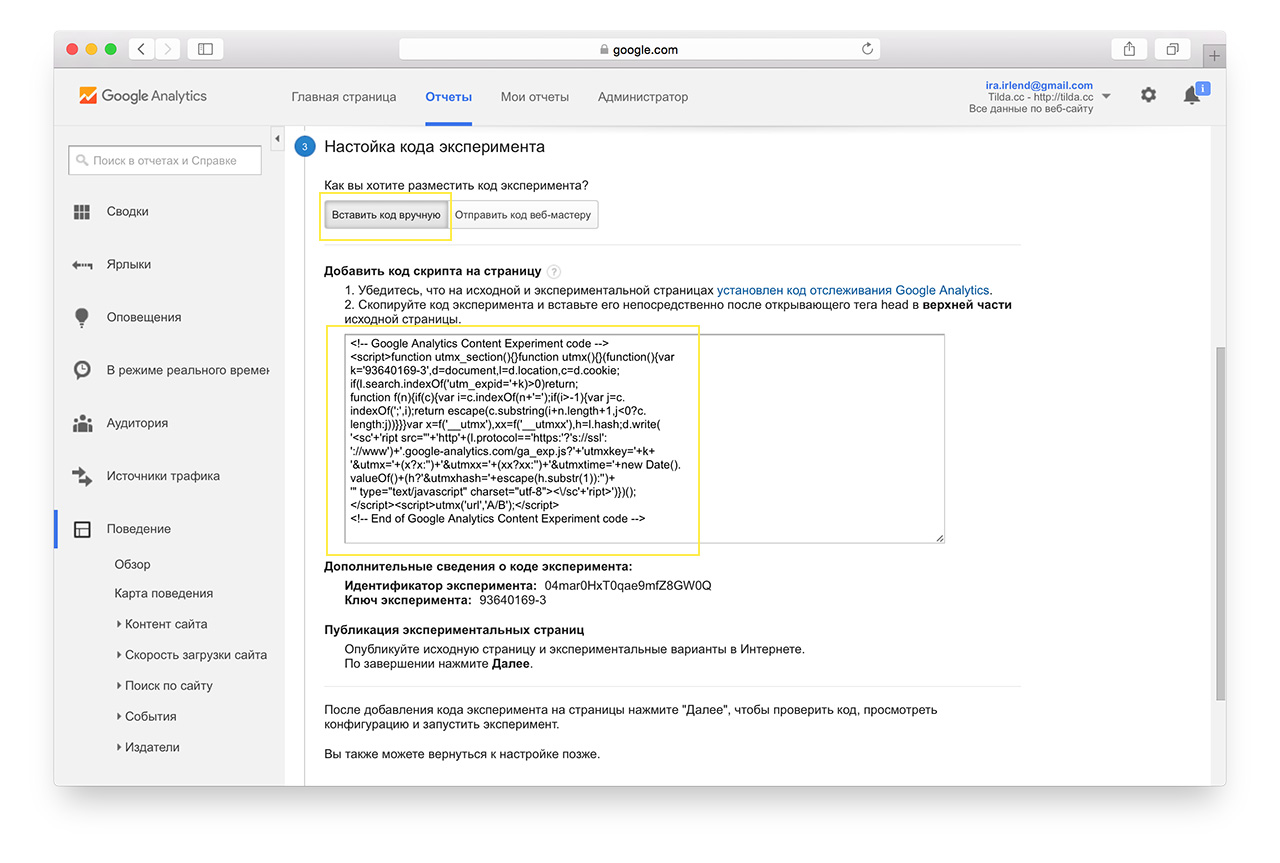
Task: Click the Источники трафика sidebar label
Action: [163, 476]
